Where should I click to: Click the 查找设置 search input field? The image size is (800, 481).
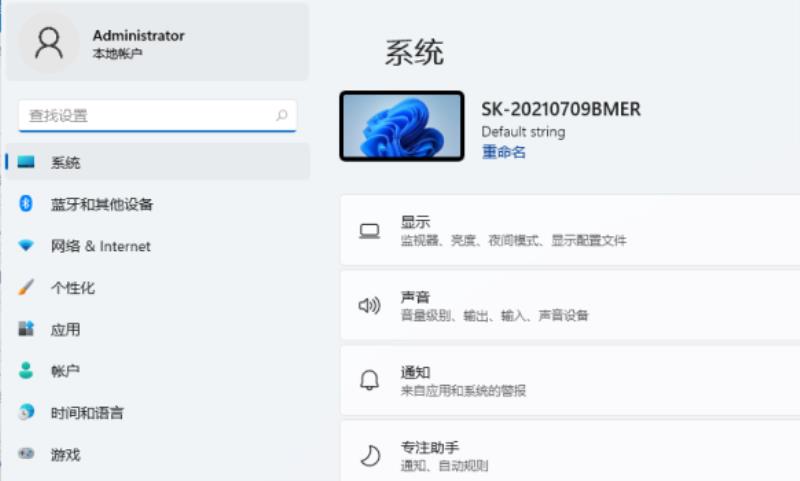pyautogui.click(x=157, y=116)
